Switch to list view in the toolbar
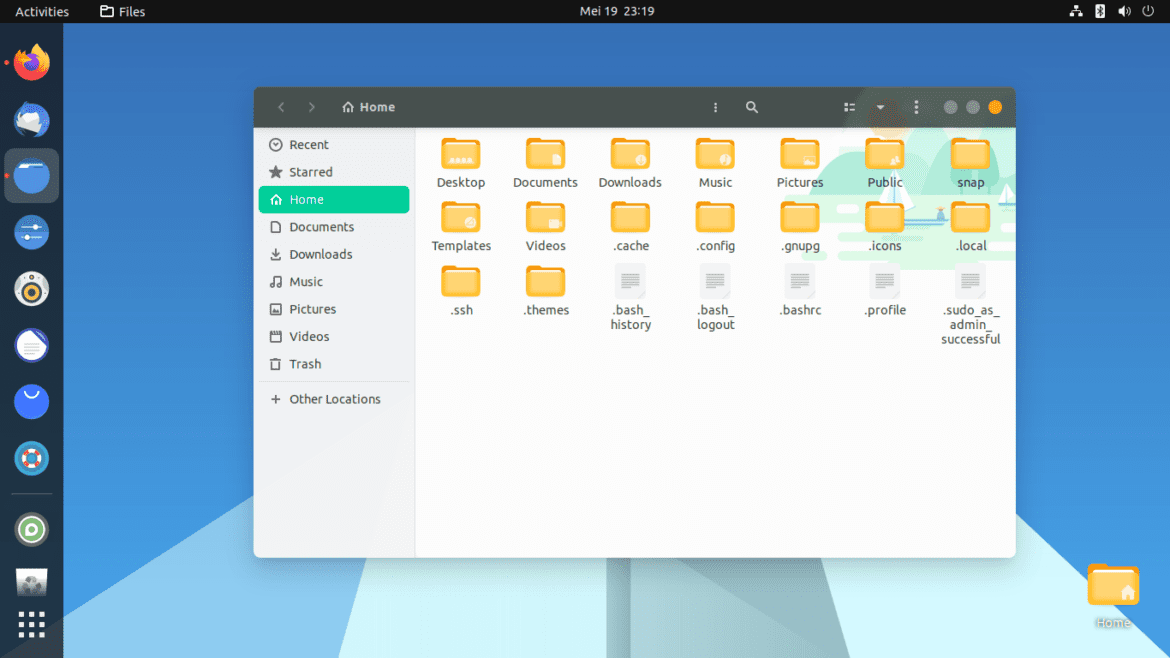 click(849, 107)
